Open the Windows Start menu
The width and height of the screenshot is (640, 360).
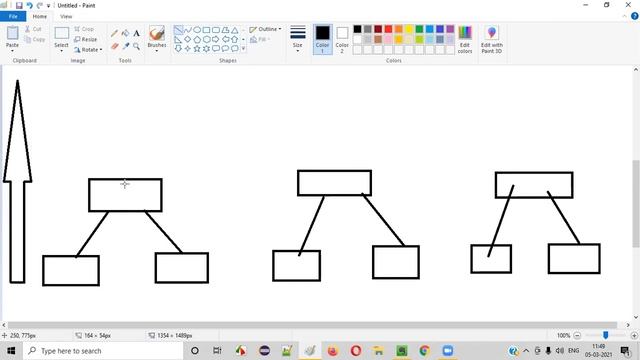tap(11, 351)
